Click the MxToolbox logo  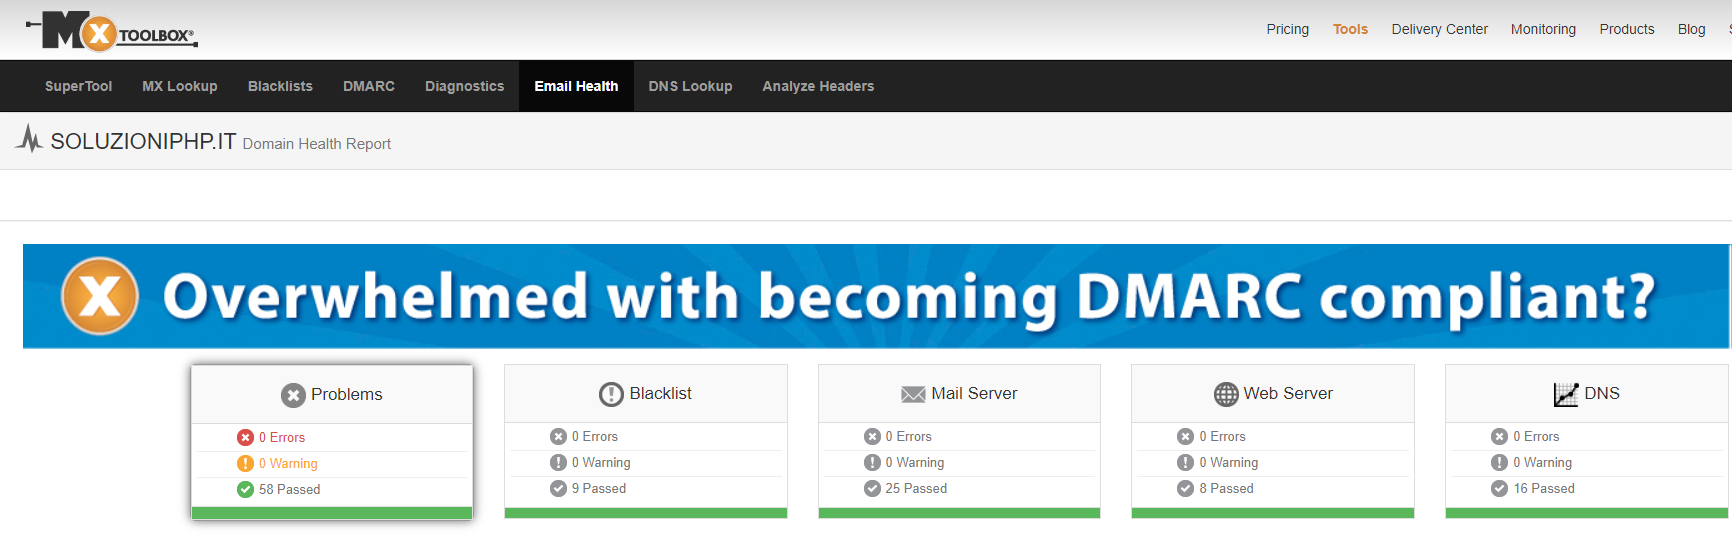[112, 31]
